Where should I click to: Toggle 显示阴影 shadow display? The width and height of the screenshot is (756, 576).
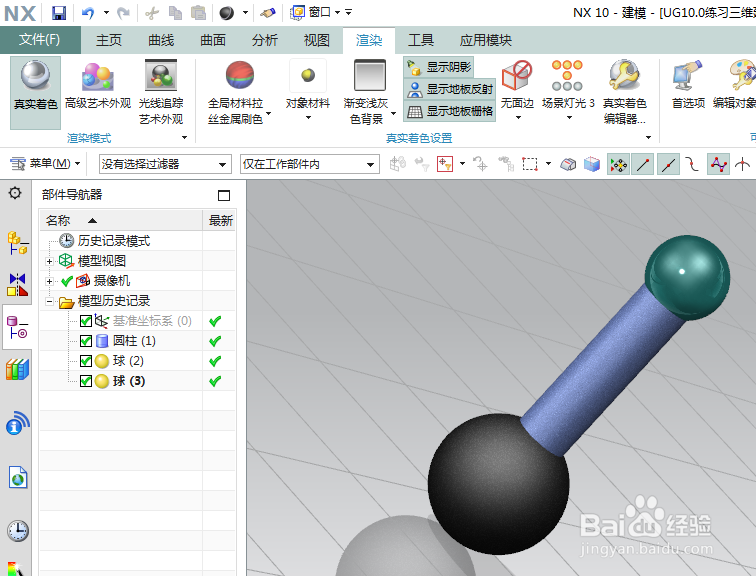point(439,67)
